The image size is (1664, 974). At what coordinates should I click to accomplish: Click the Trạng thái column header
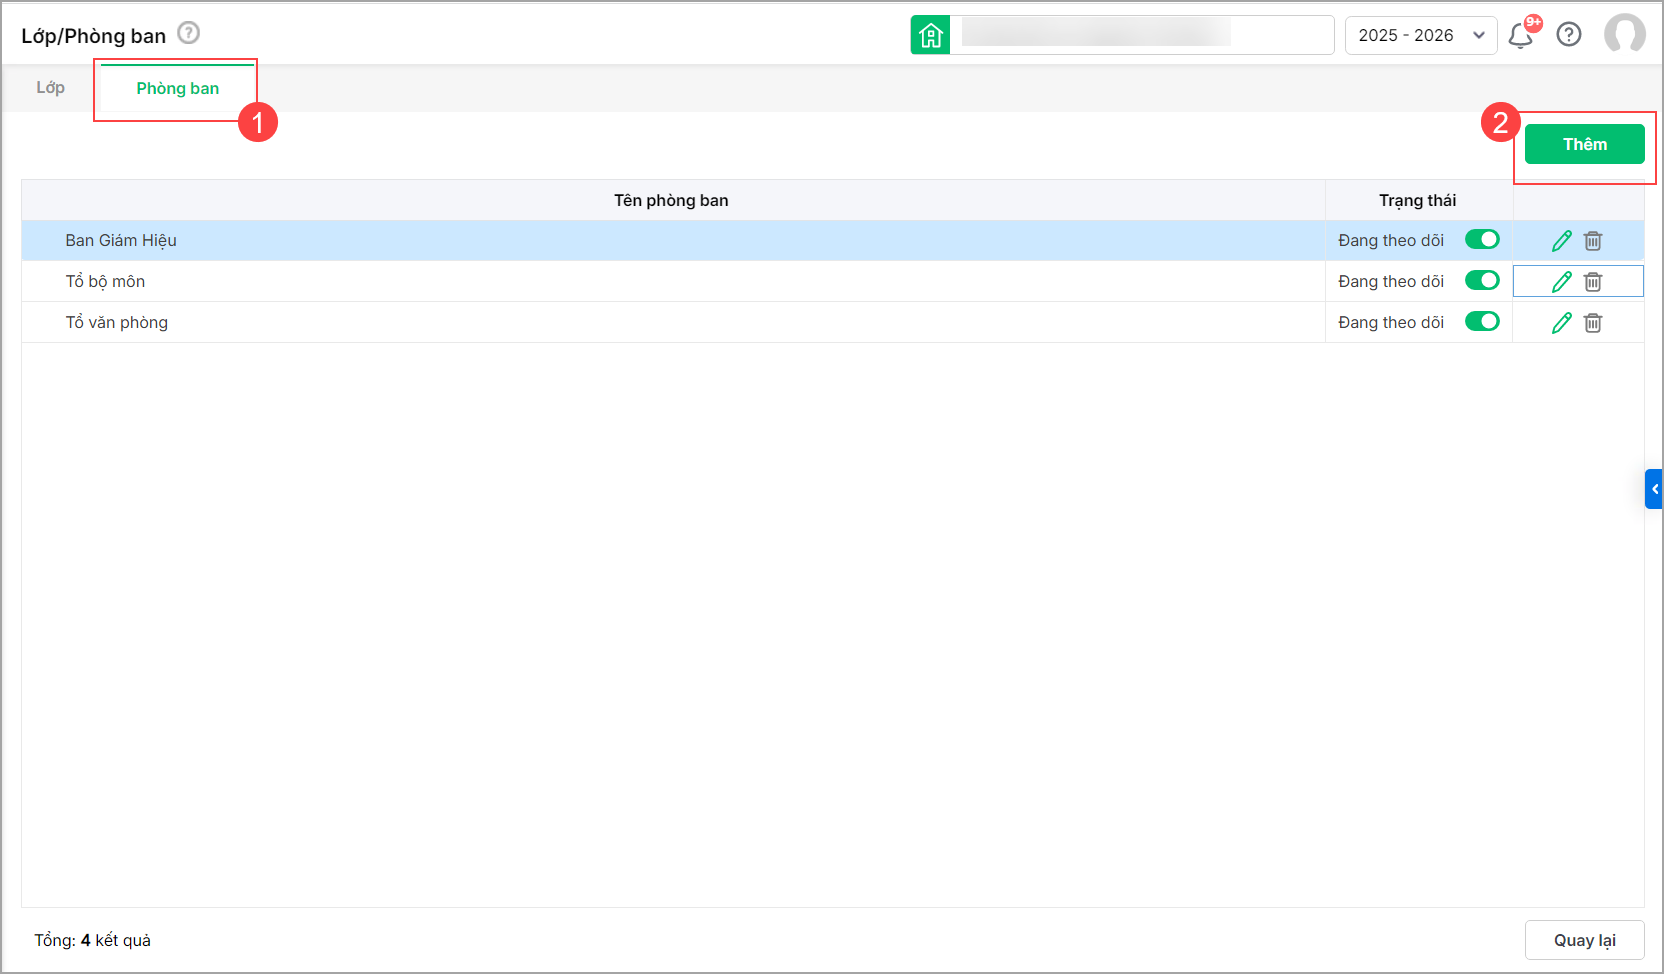1418,200
